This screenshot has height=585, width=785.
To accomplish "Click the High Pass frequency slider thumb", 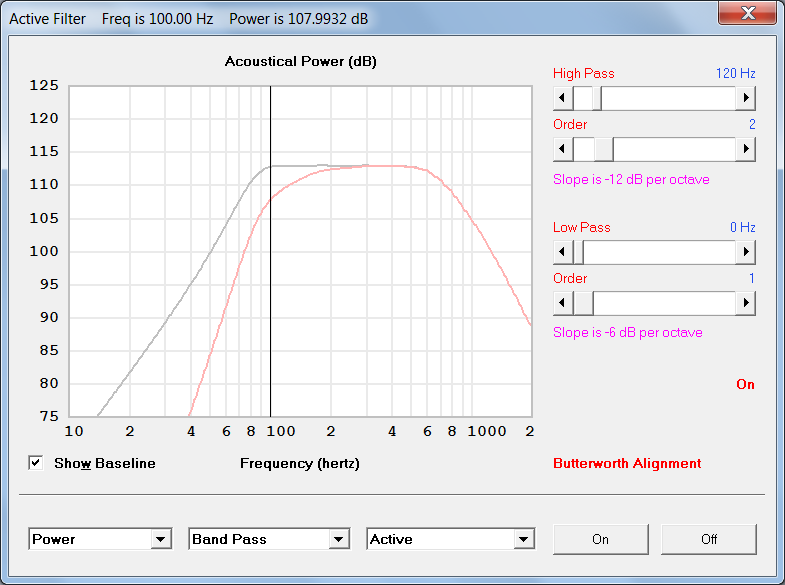I will [597, 98].
